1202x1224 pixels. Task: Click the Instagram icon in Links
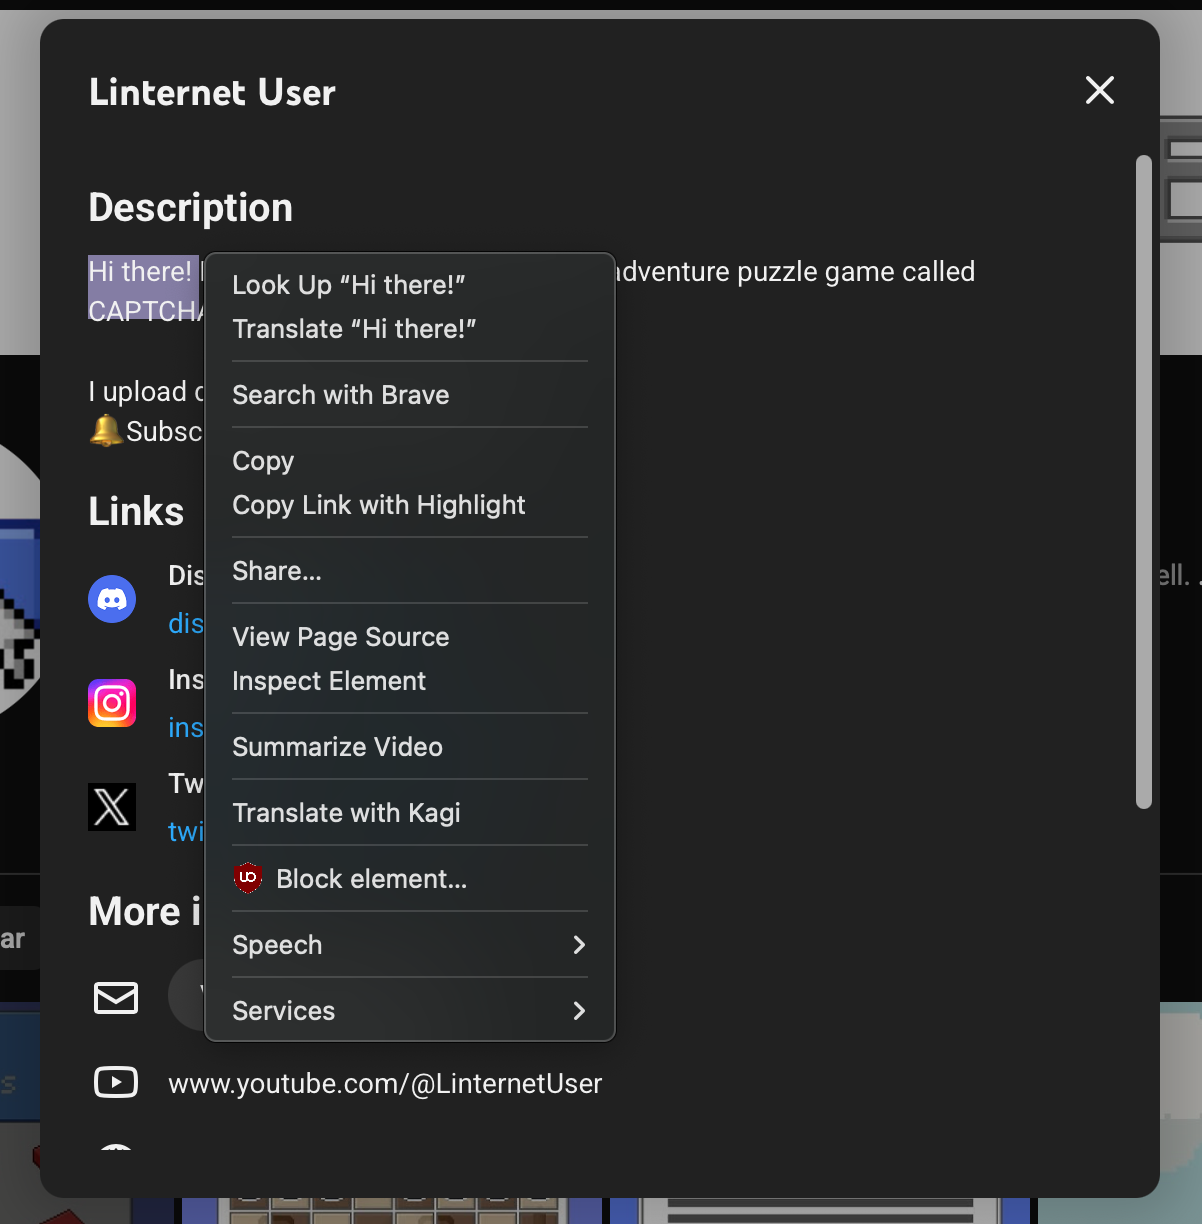(x=112, y=703)
